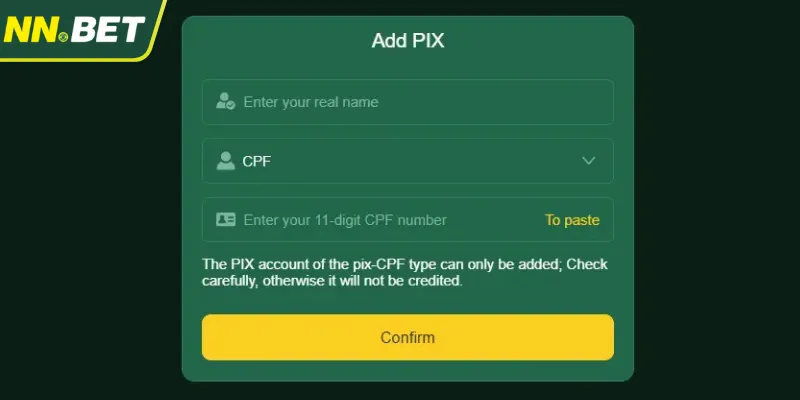Click the person icon beside CPF

click(225, 161)
